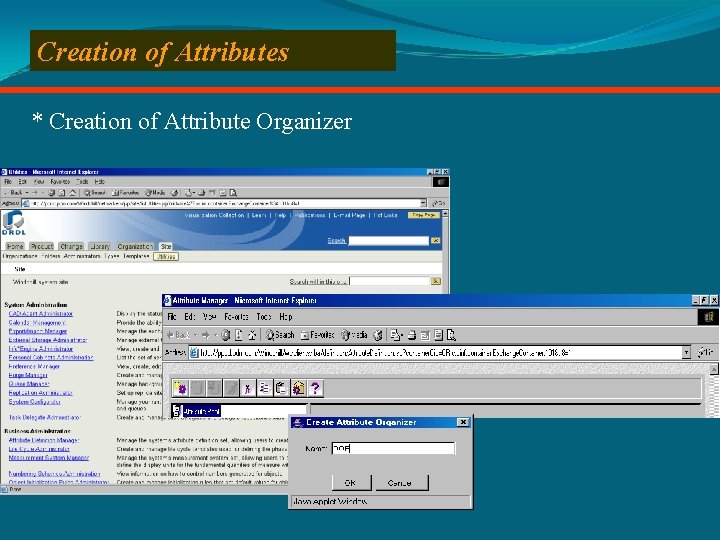Screen dimensions: 720x540
Task: Click the Home icon in the Utilities browser toolbar
Action: tap(72, 193)
